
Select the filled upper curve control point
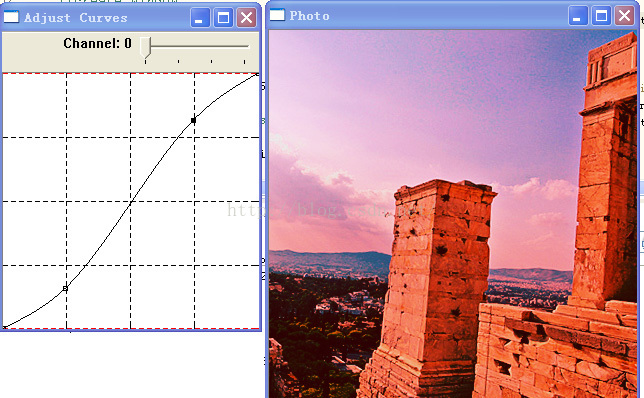coord(193,120)
